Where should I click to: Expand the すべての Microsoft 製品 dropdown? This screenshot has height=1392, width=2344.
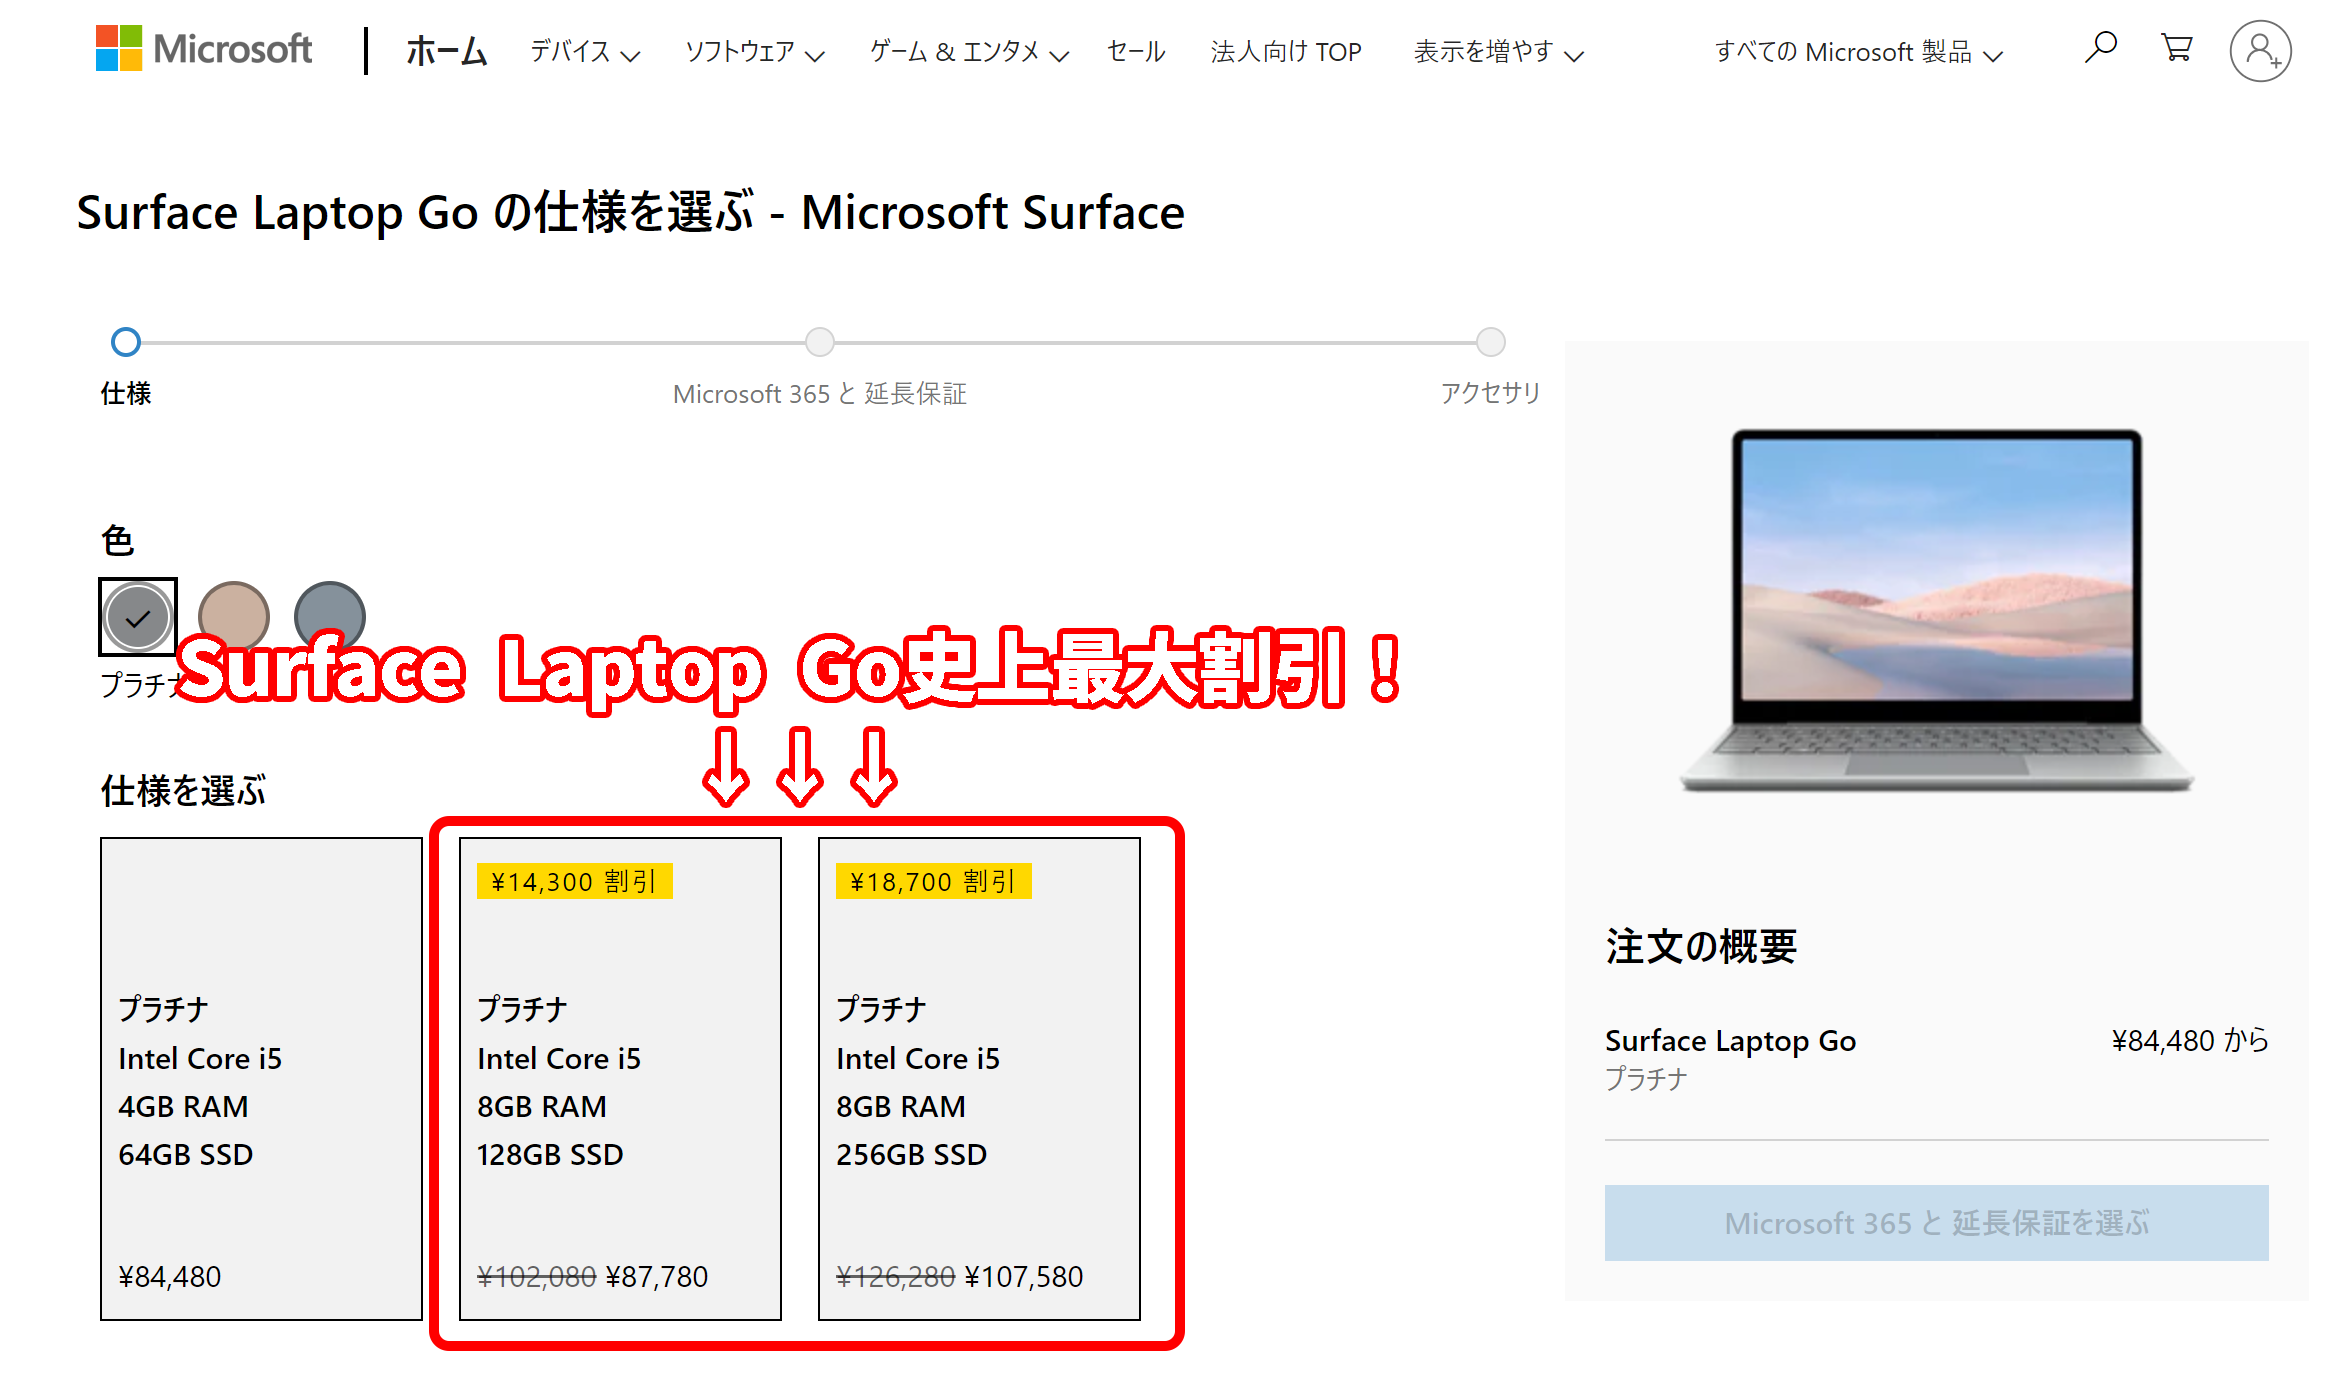[1859, 52]
